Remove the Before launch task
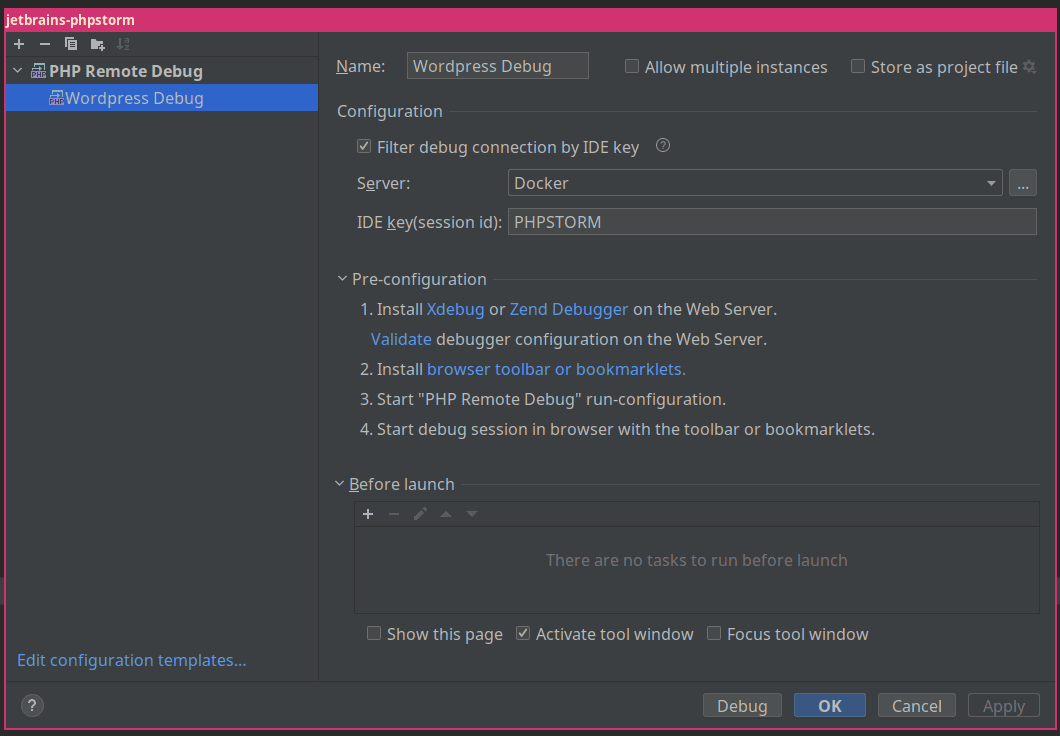The height and width of the screenshot is (736, 1060). click(x=394, y=514)
